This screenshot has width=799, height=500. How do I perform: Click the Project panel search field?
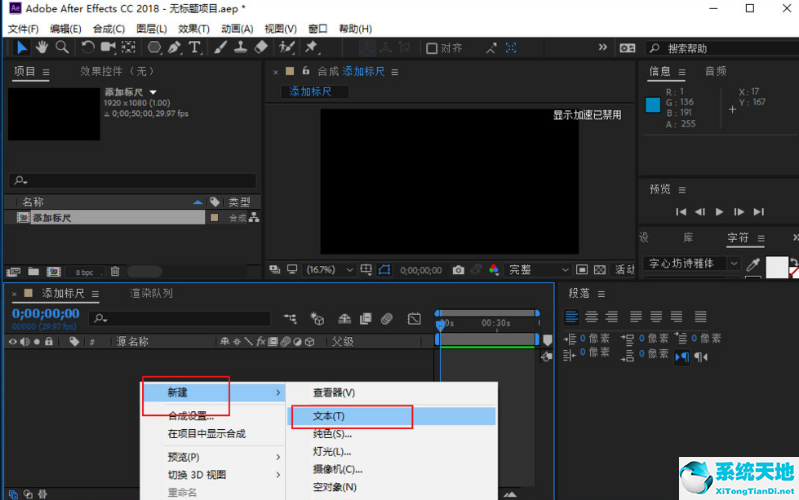pyautogui.click(x=132, y=180)
